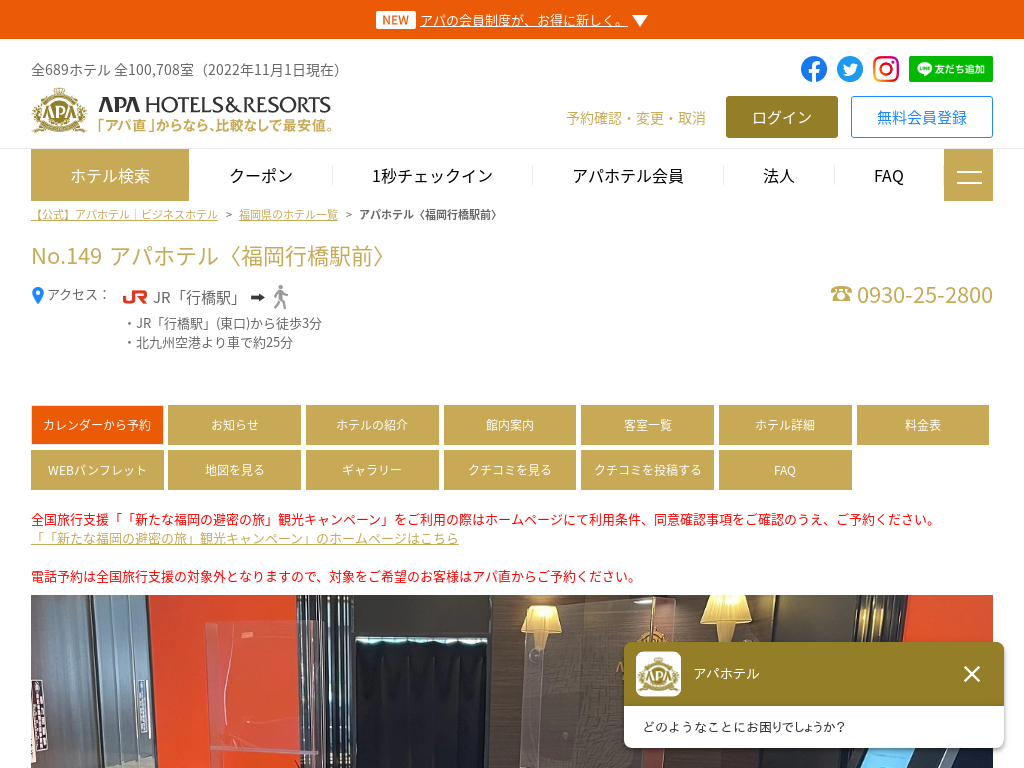
Task: Click the クチコミを投稿する button
Action: pyautogui.click(x=647, y=470)
